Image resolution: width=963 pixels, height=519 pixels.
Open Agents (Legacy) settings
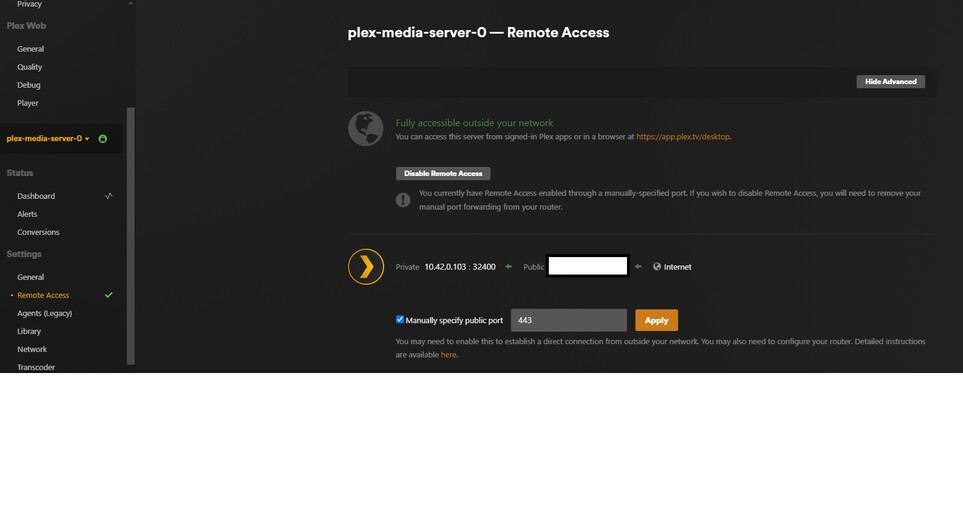pos(45,313)
